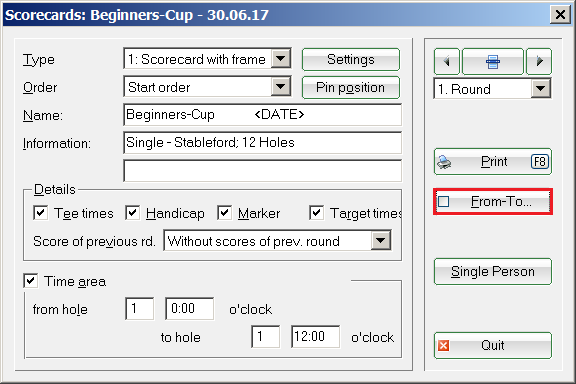Expand the Order dropdown
The height and width of the screenshot is (384, 576).
281,87
